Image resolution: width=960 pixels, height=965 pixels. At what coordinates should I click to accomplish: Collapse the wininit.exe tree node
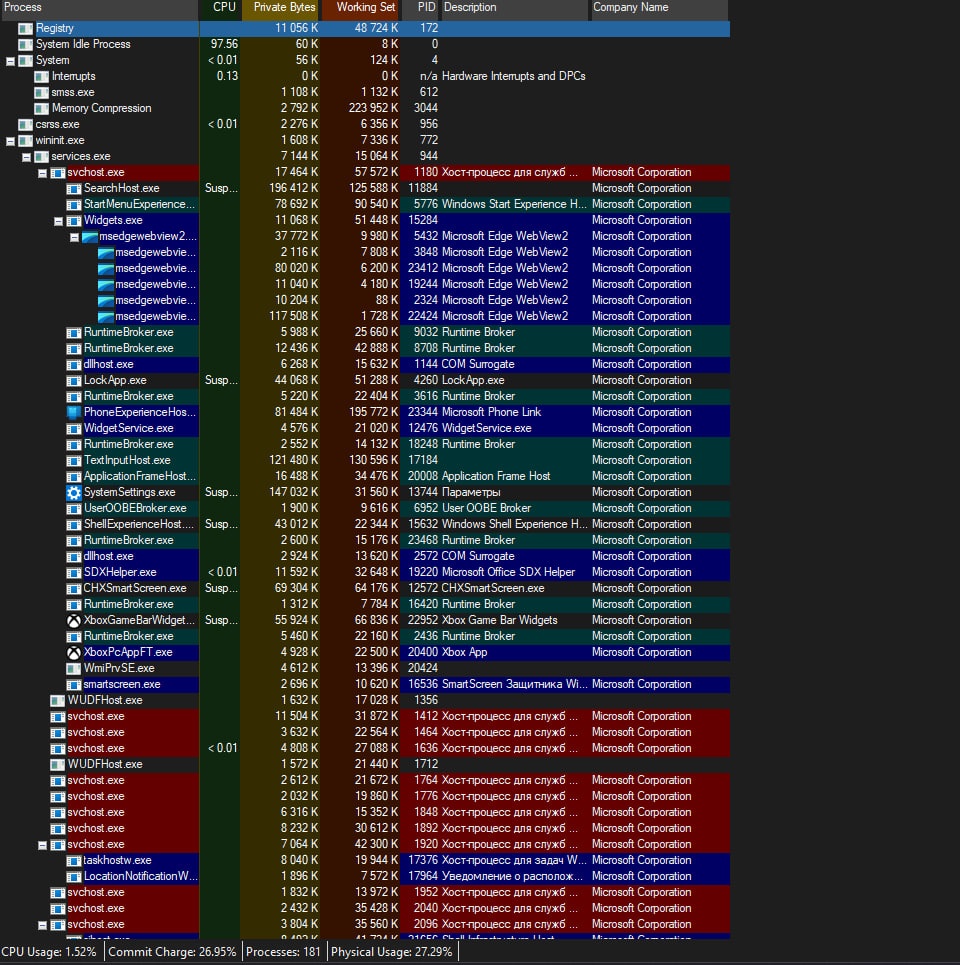click(x=10, y=141)
